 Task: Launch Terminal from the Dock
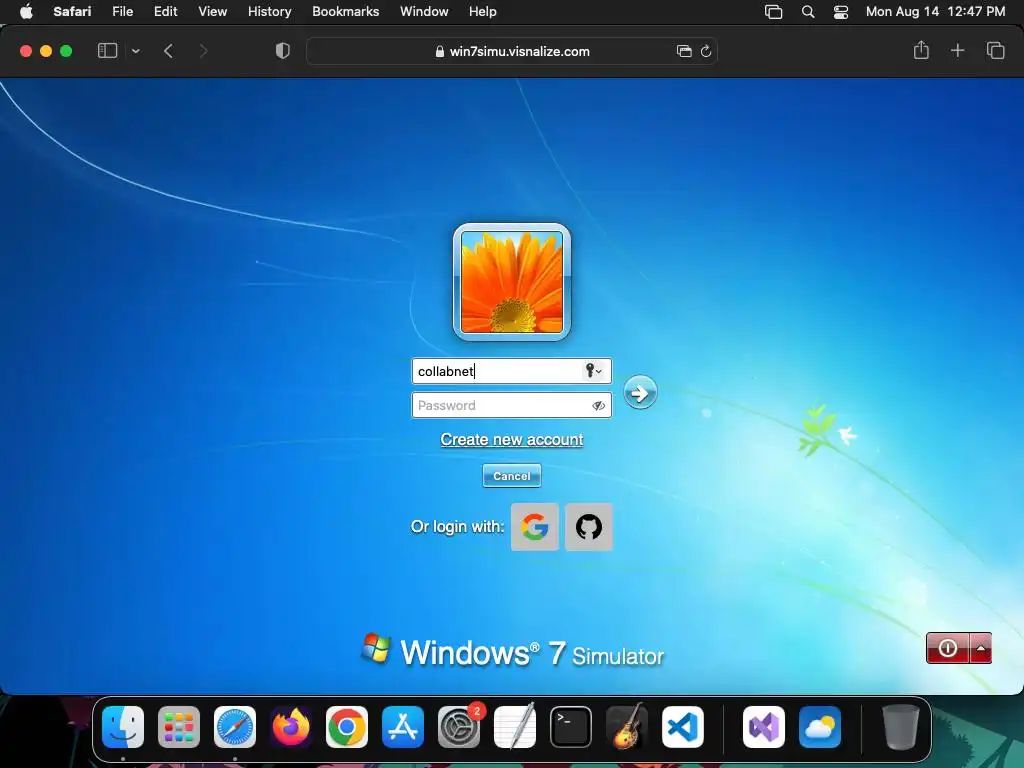[571, 727]
